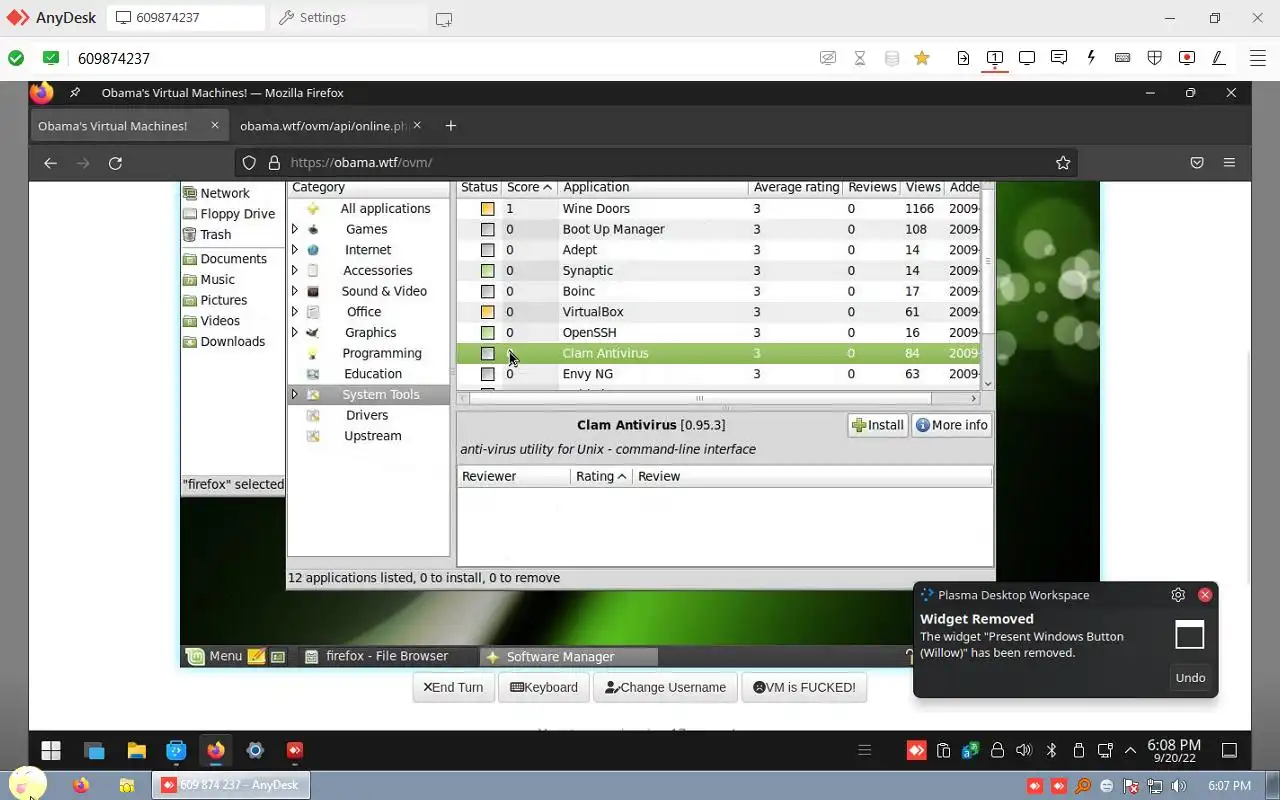
Task: Expand the Accessories category
Action: [295, 270]
